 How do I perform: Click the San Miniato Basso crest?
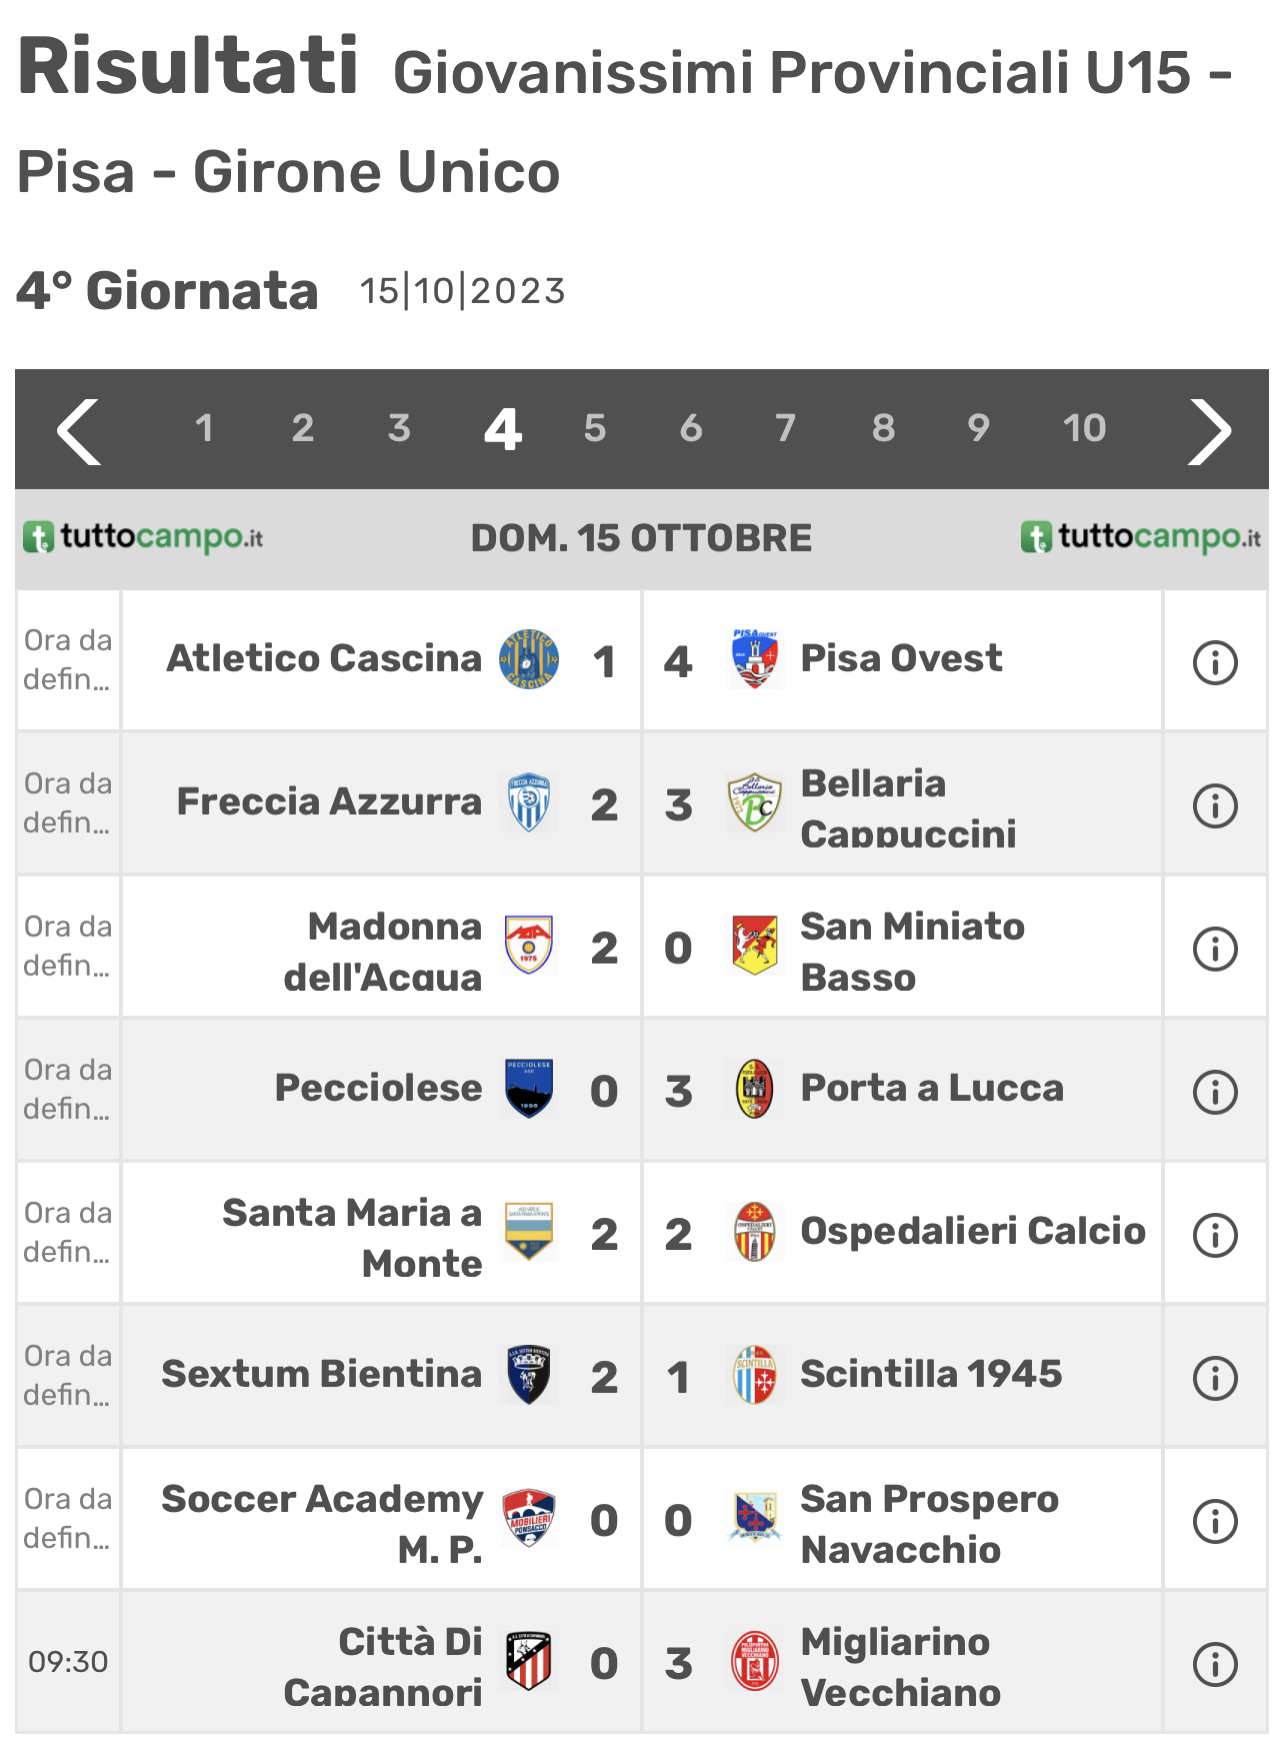pyautogui.click(x=755, y=946)
